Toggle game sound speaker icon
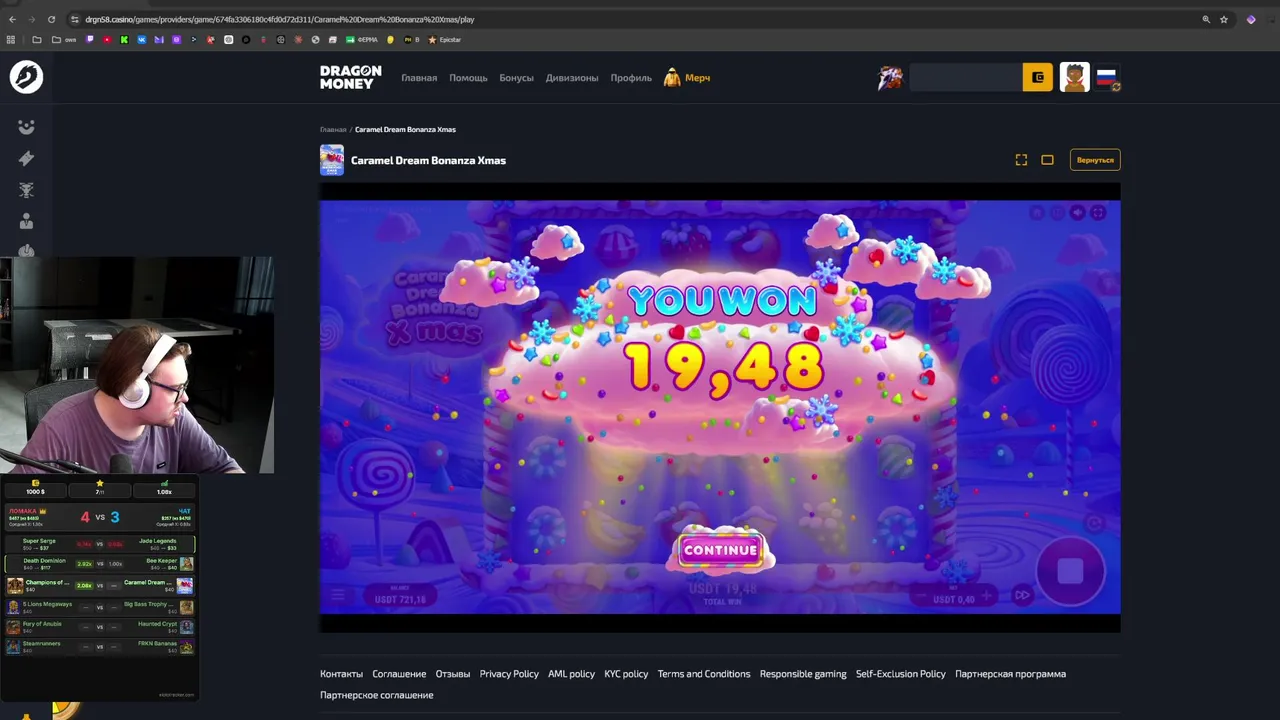Screen dimensions: 1280x720 [x=1077, y=212]
